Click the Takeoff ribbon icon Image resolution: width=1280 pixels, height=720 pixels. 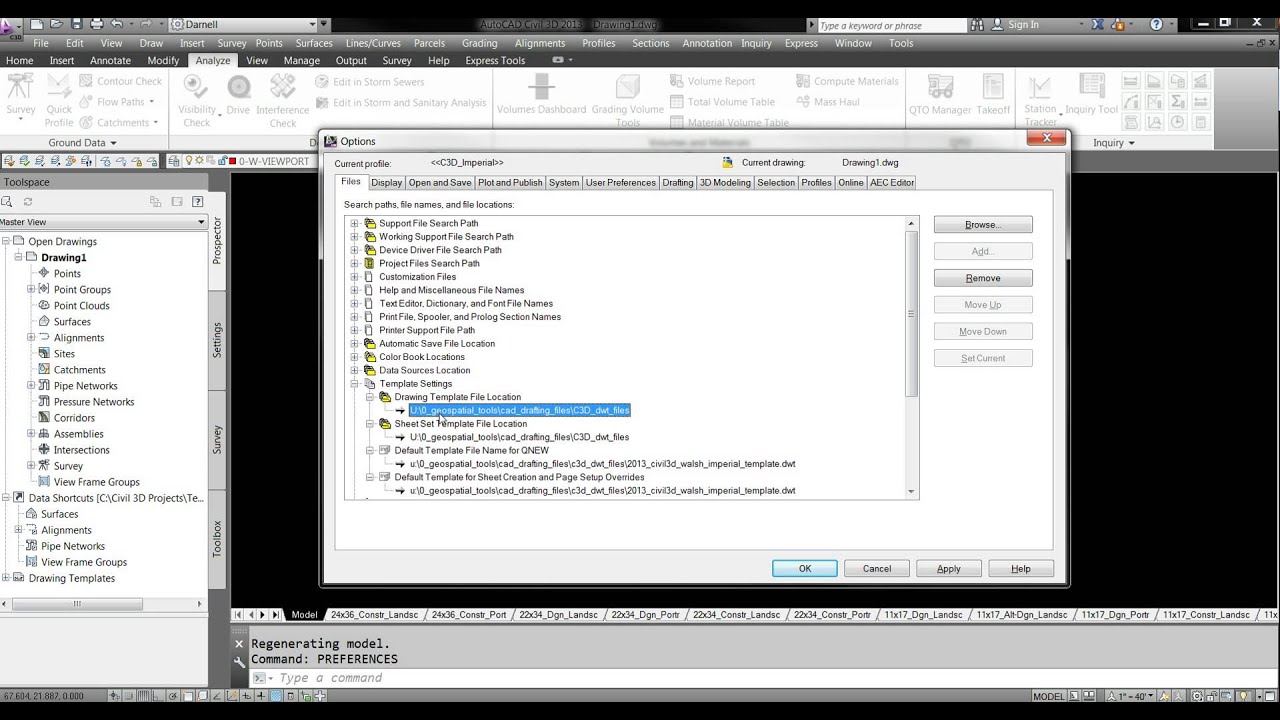tap(993, 87)
